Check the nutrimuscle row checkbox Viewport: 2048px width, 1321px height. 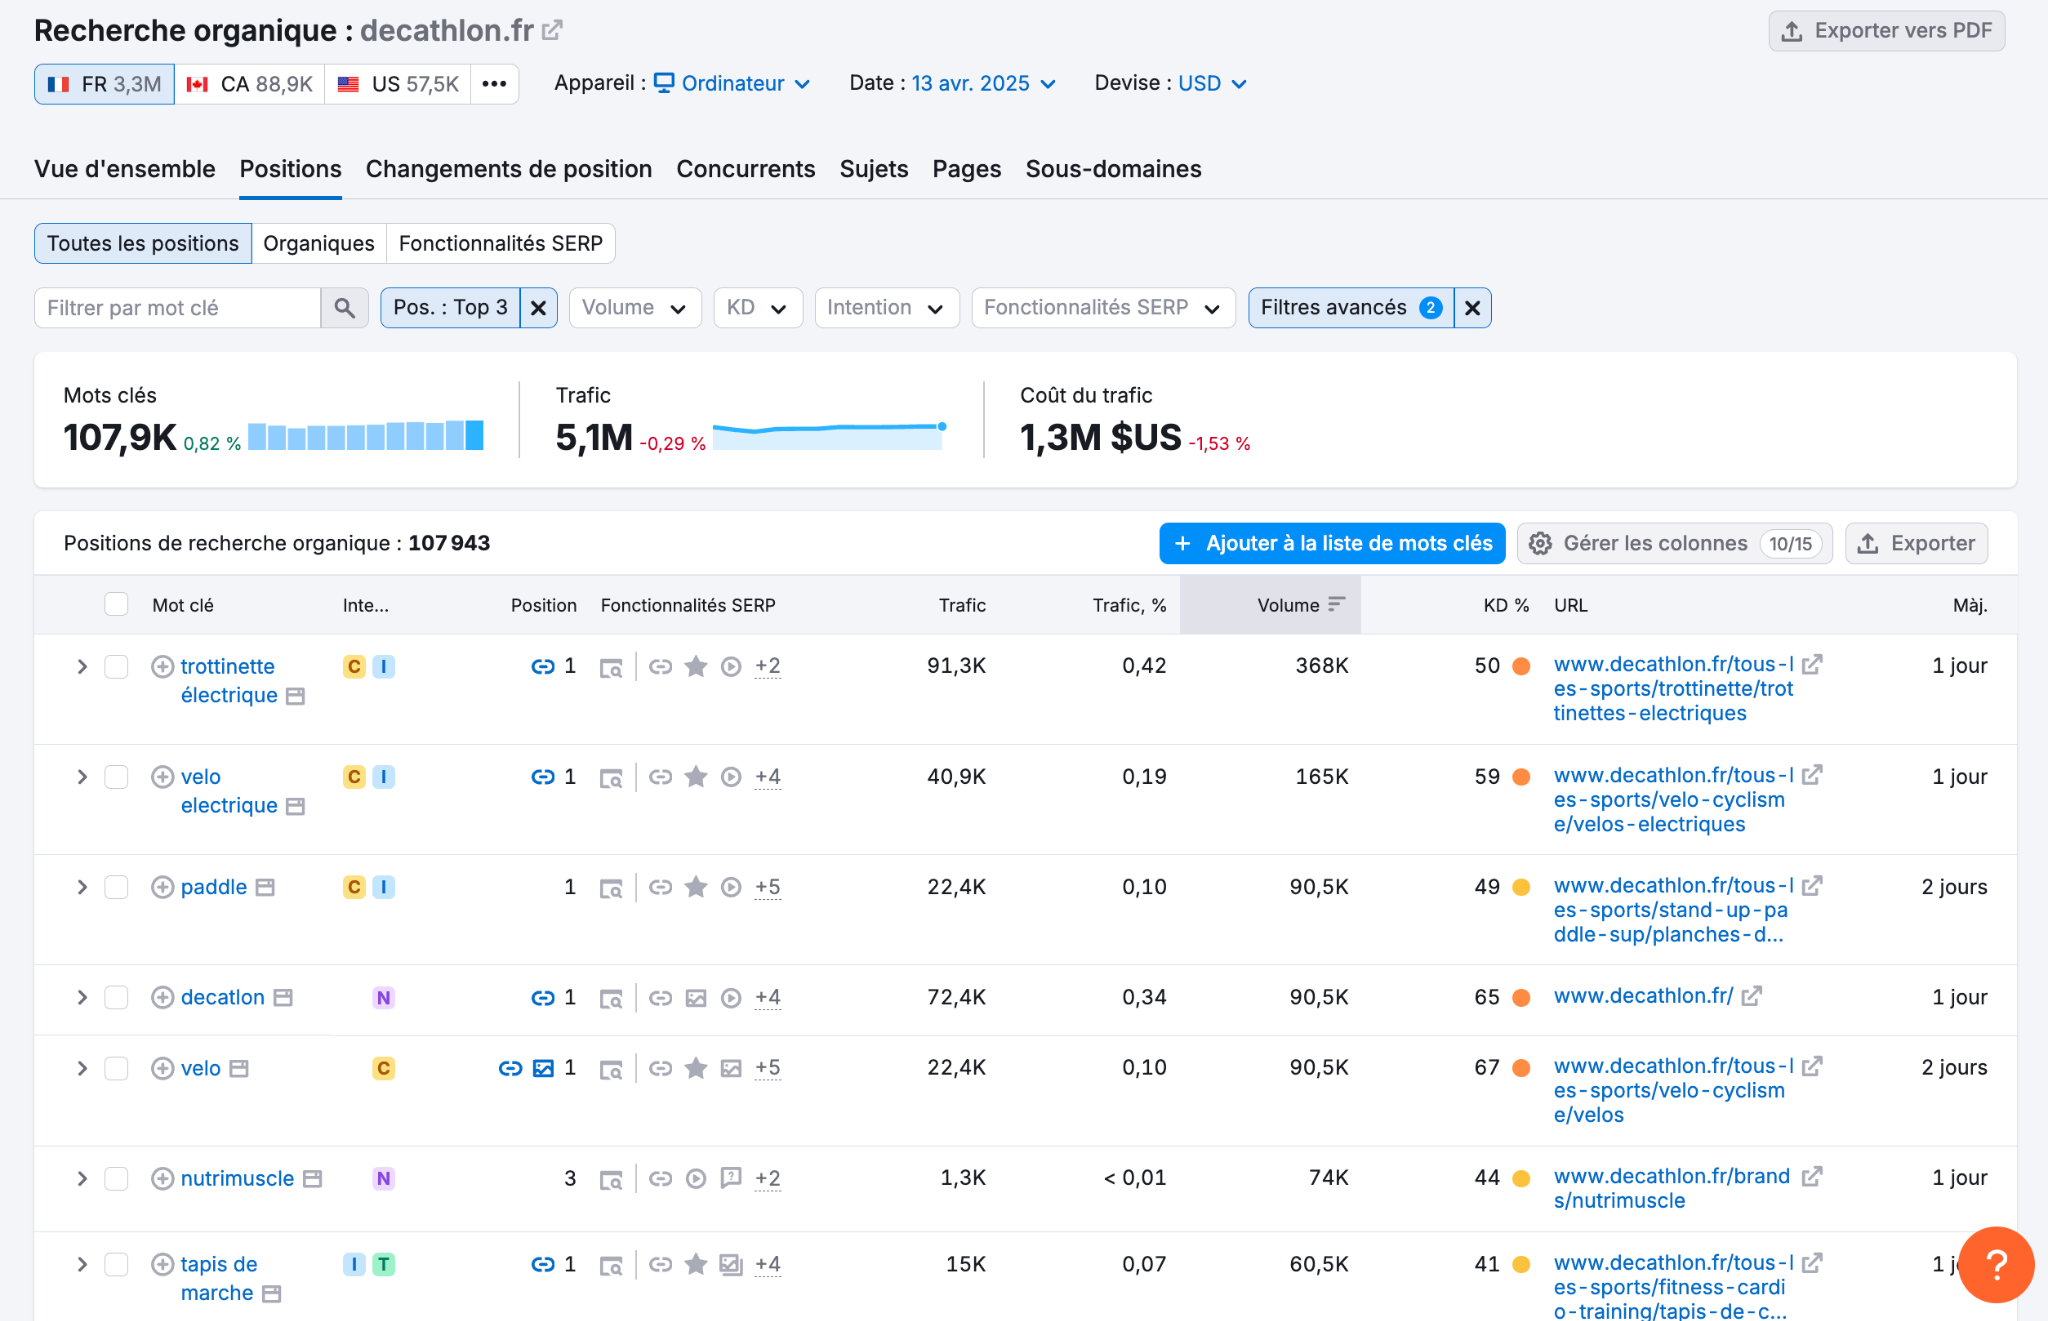pos(117,1179)
